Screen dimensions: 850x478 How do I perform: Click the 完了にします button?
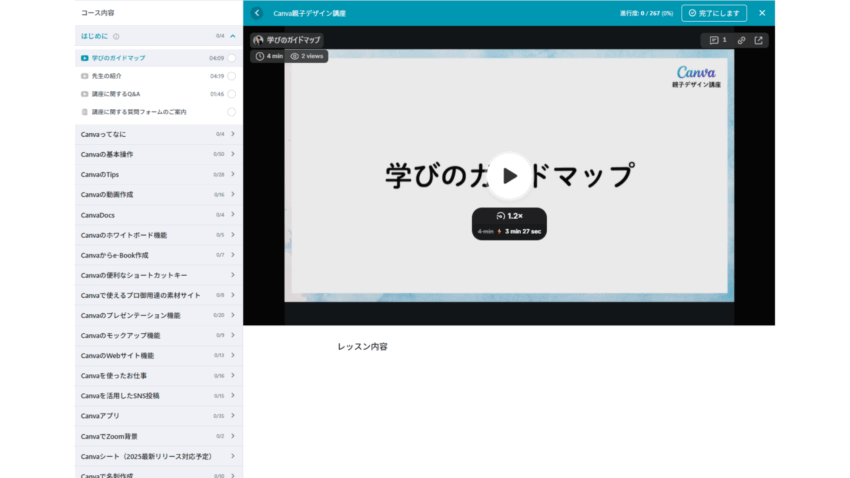pyautogui.click(x=714, y=13)
